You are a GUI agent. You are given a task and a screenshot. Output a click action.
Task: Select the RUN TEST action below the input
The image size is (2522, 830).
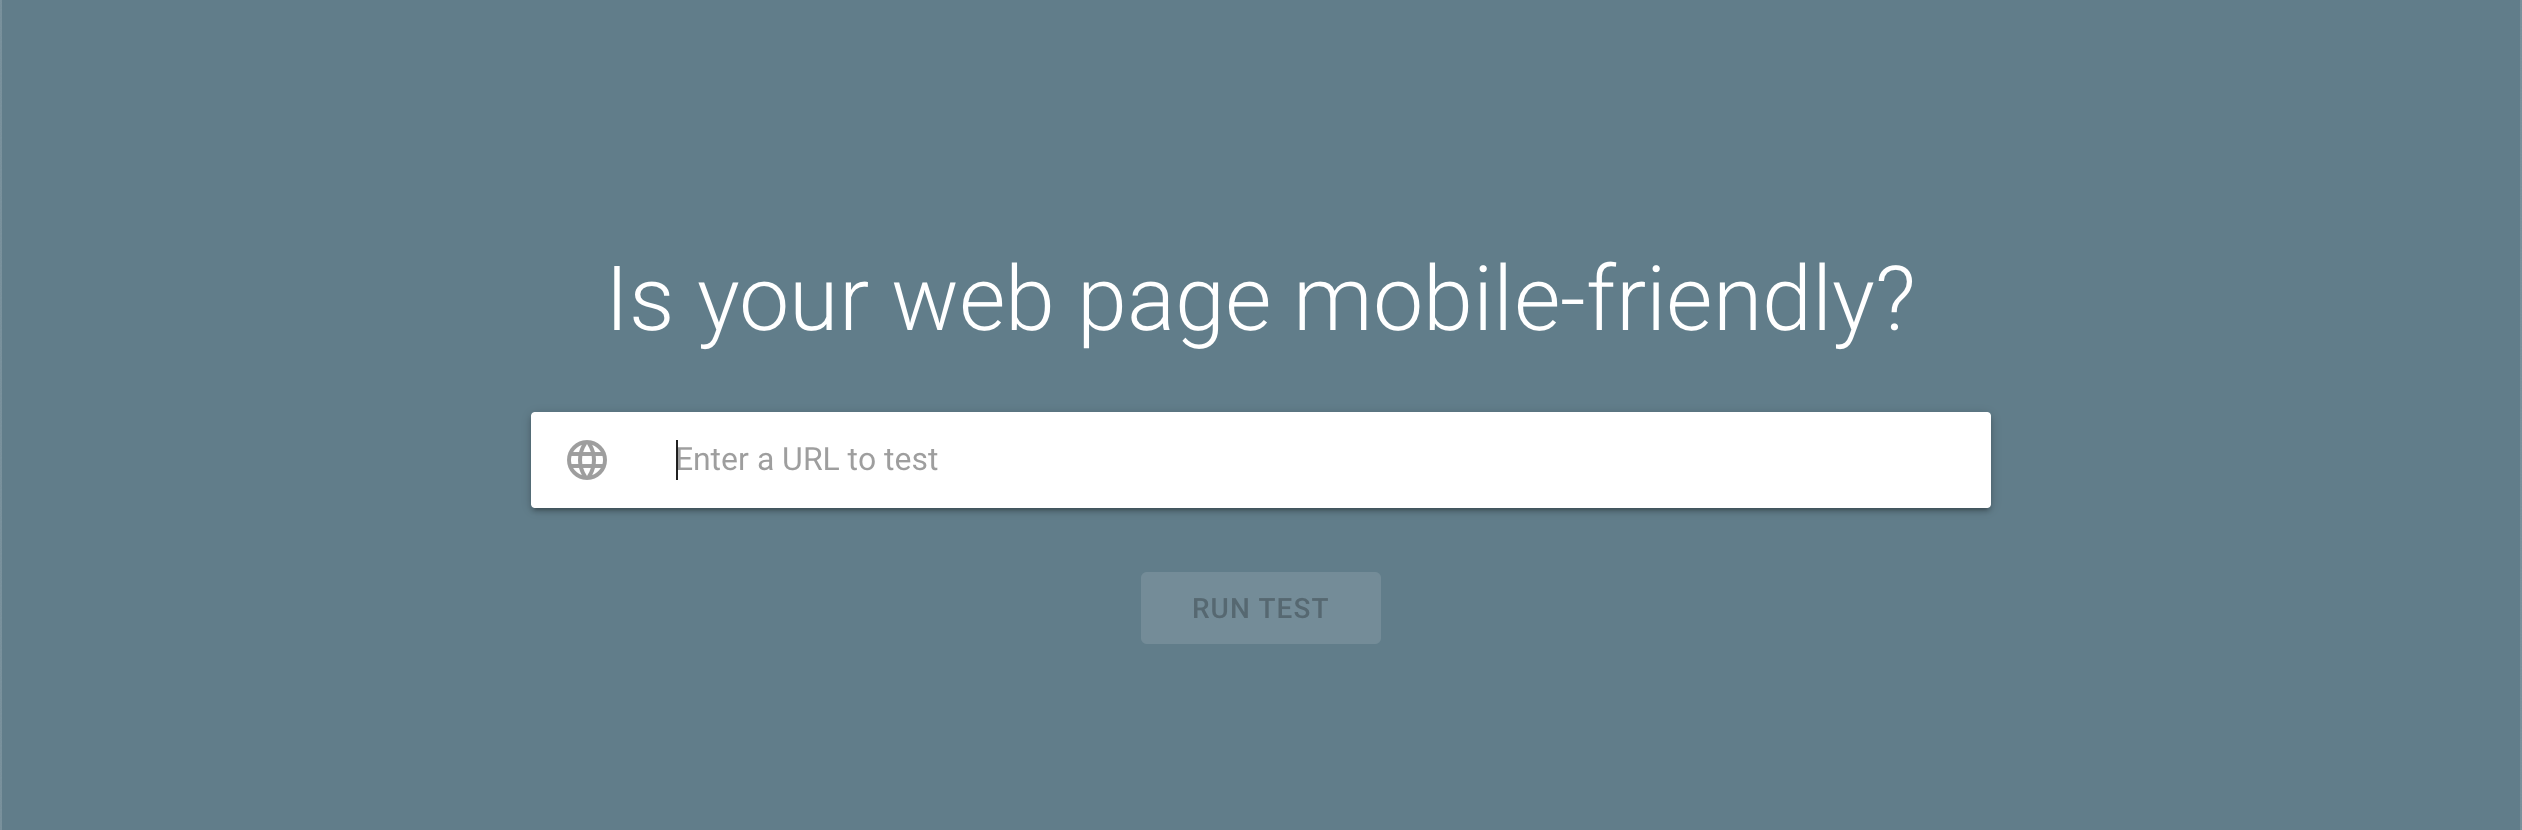point(1260,607)
